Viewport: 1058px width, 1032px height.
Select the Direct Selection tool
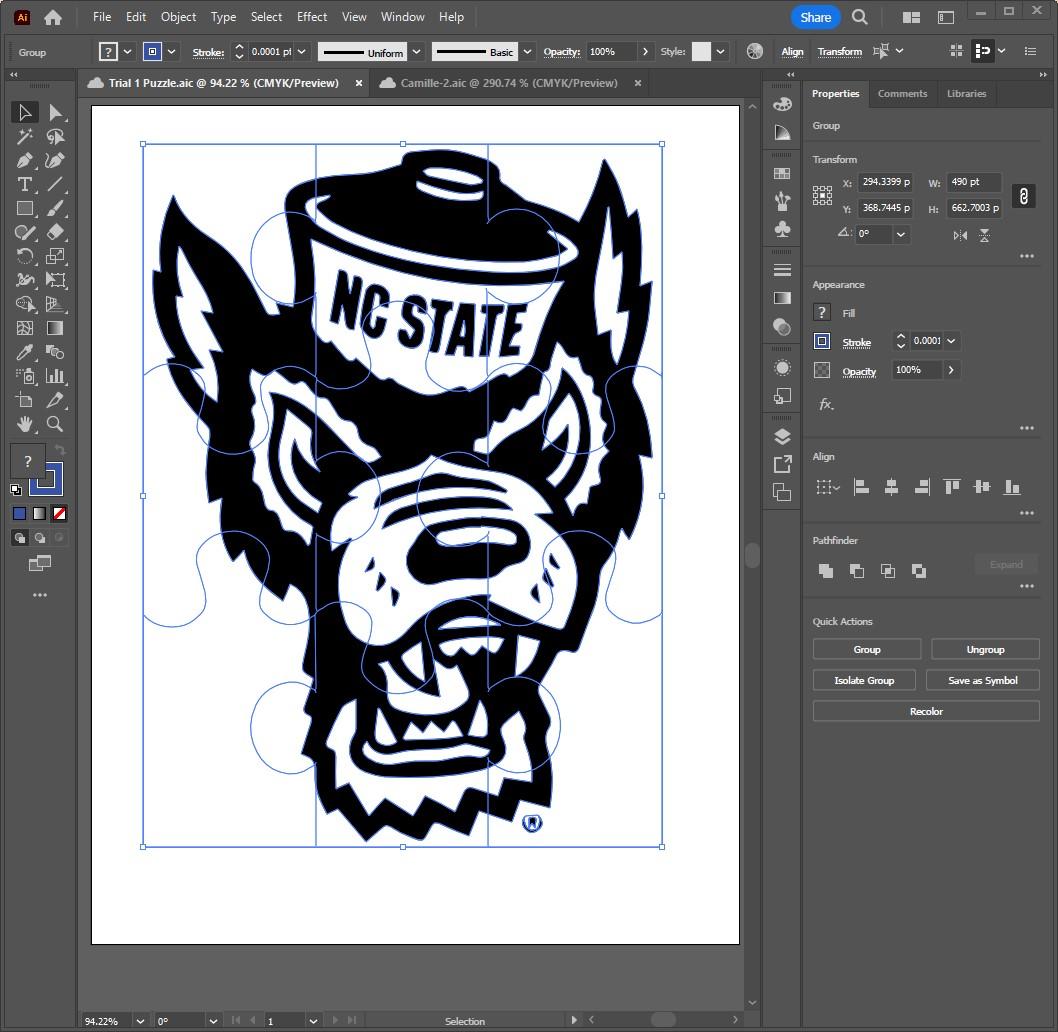(x=55, y=112)
